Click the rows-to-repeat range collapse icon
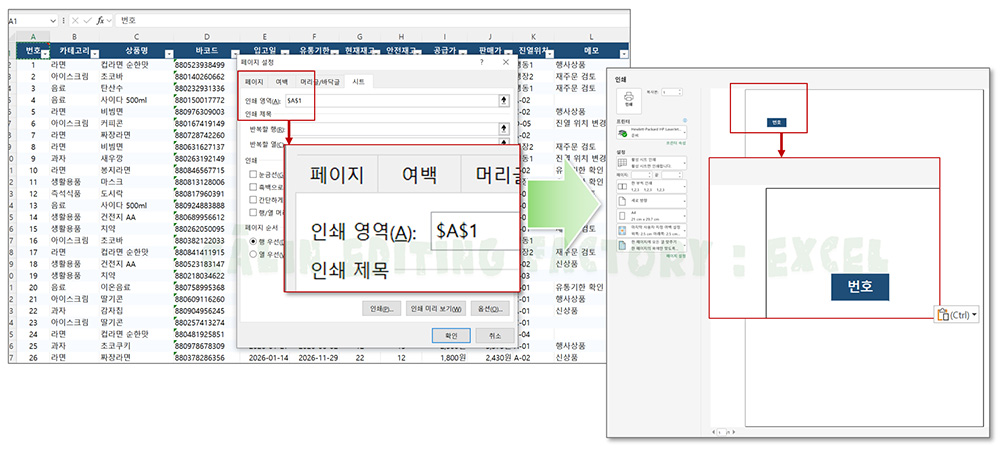Image resolution: width=1000 pixels, height=449 pixels. click(504, 129)
